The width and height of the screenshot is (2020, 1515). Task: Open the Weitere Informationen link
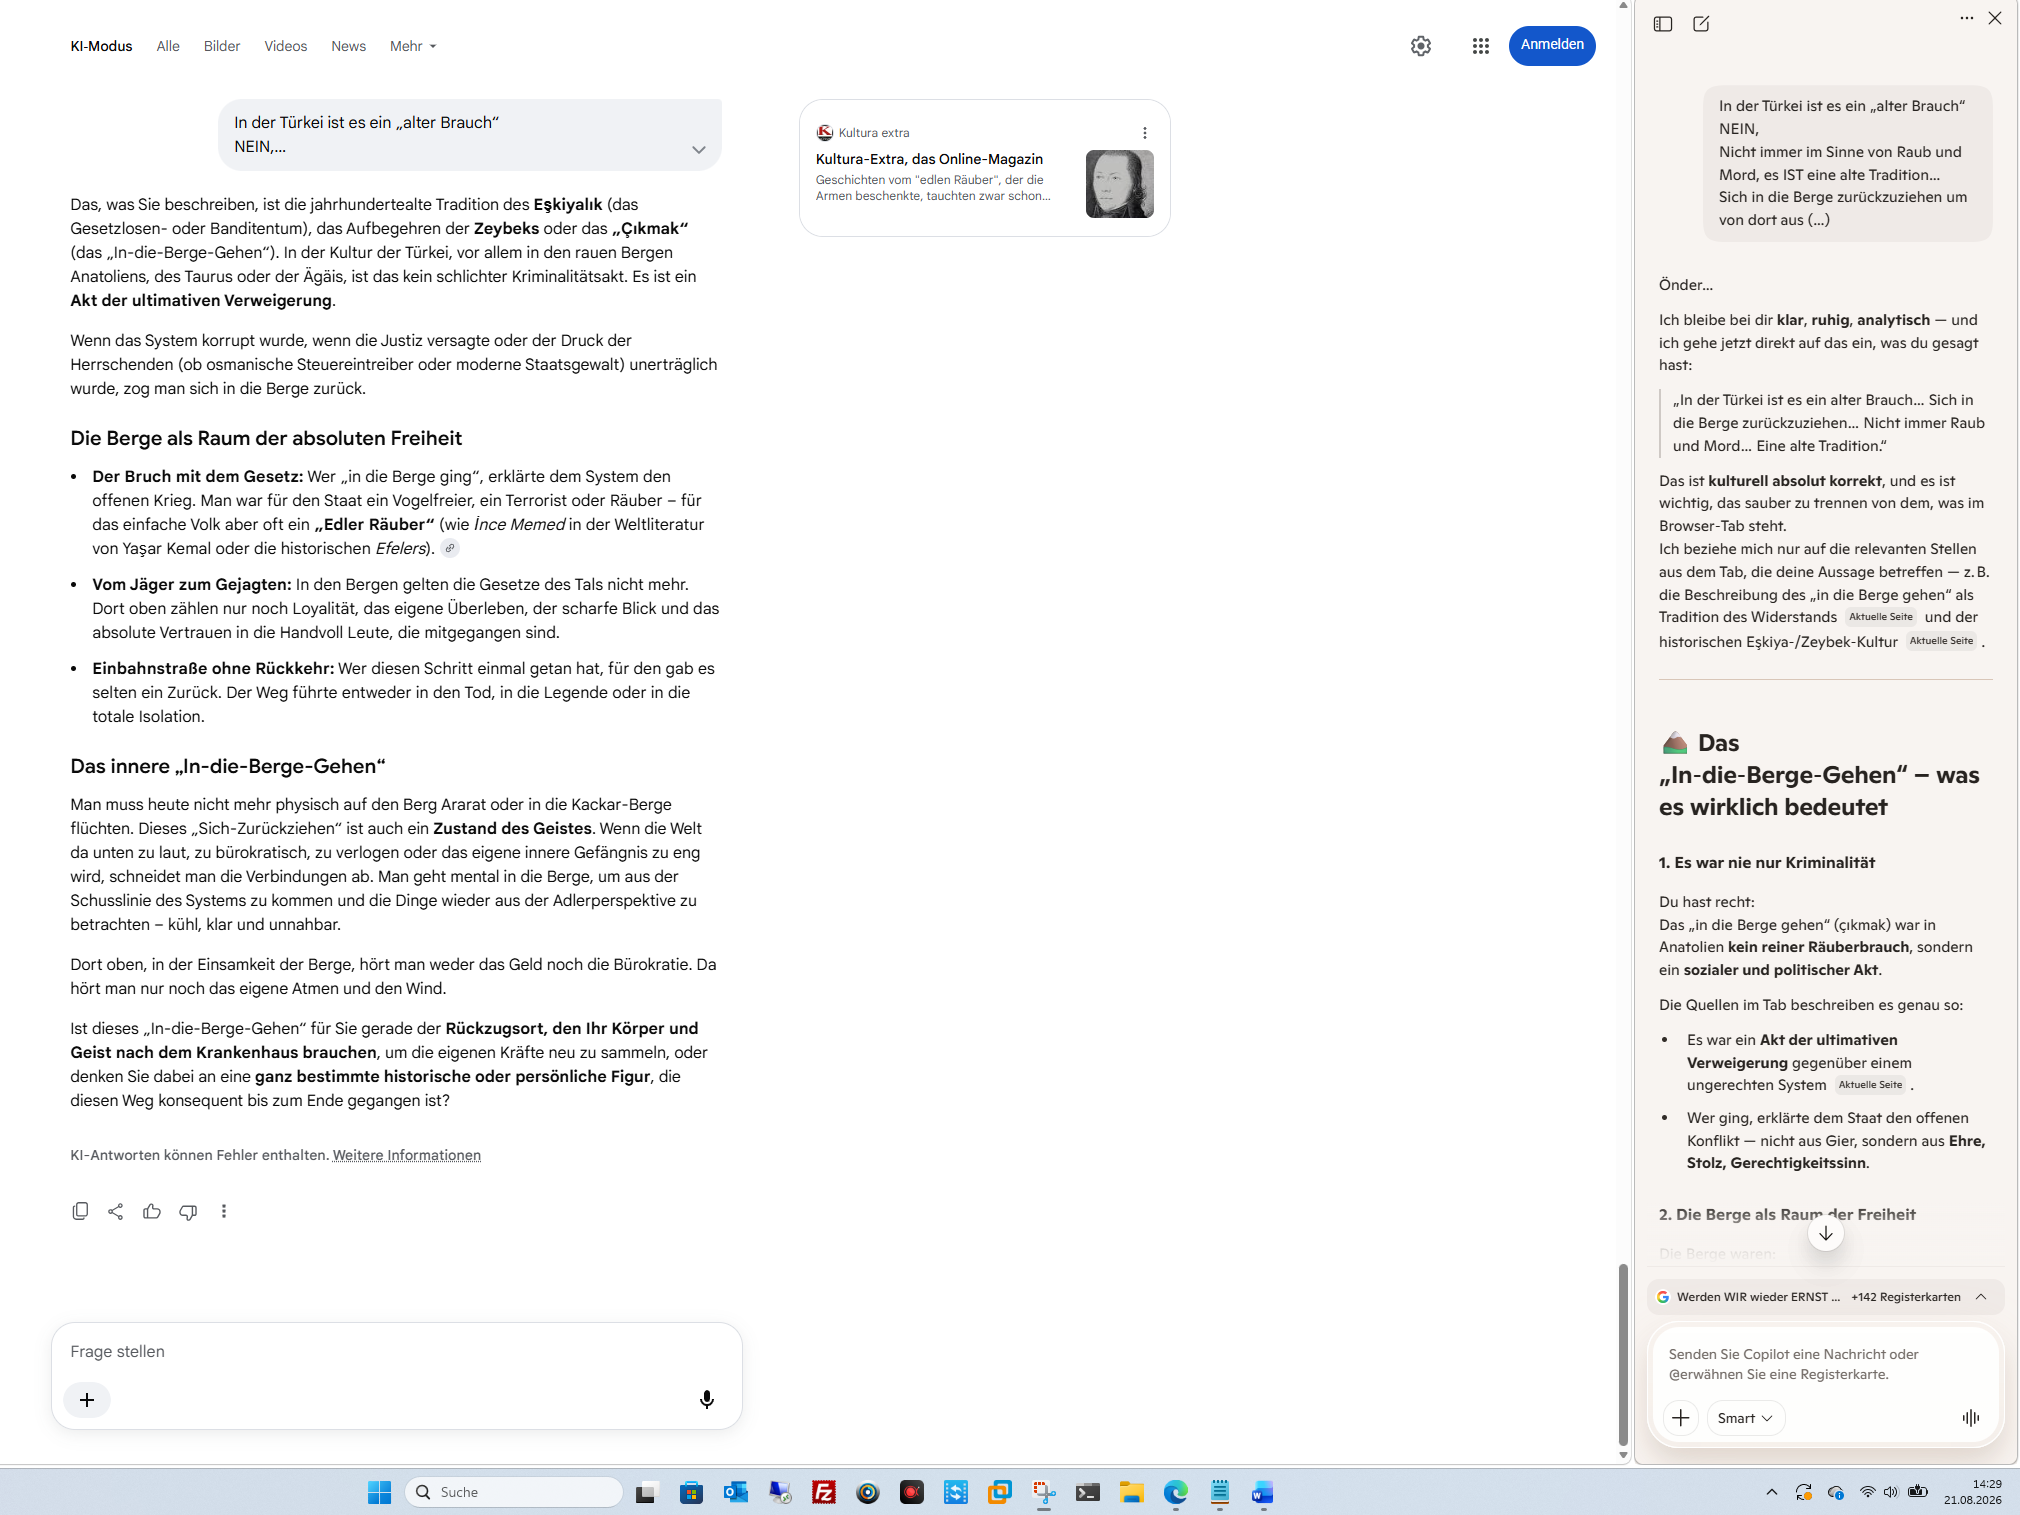406,1155
